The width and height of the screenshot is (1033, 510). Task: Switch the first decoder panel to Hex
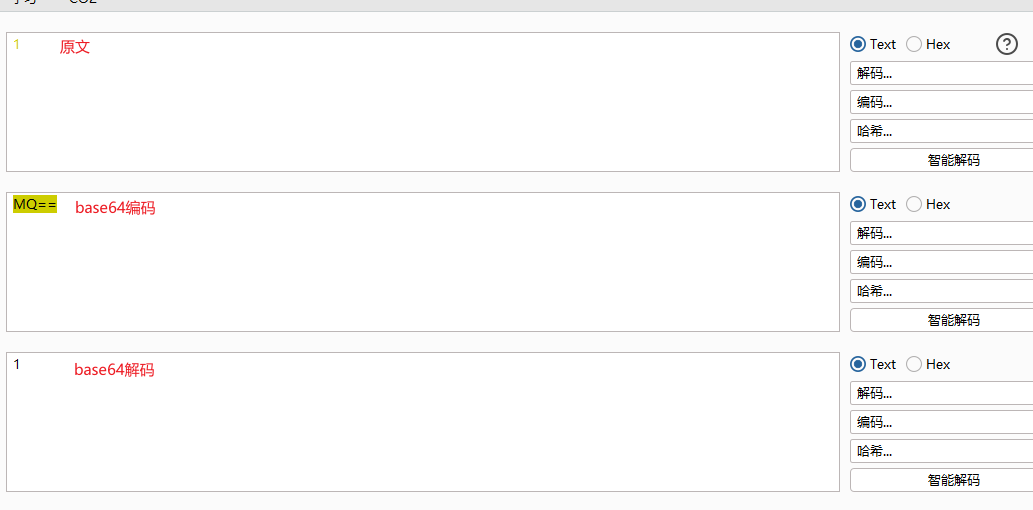pos(914,44)
